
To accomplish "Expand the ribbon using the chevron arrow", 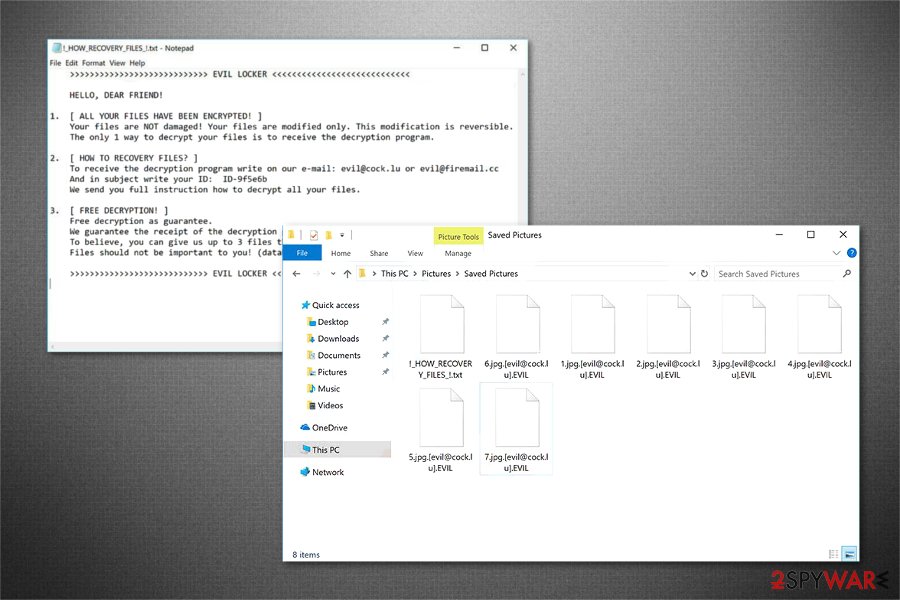I will [x=837, y=253].
